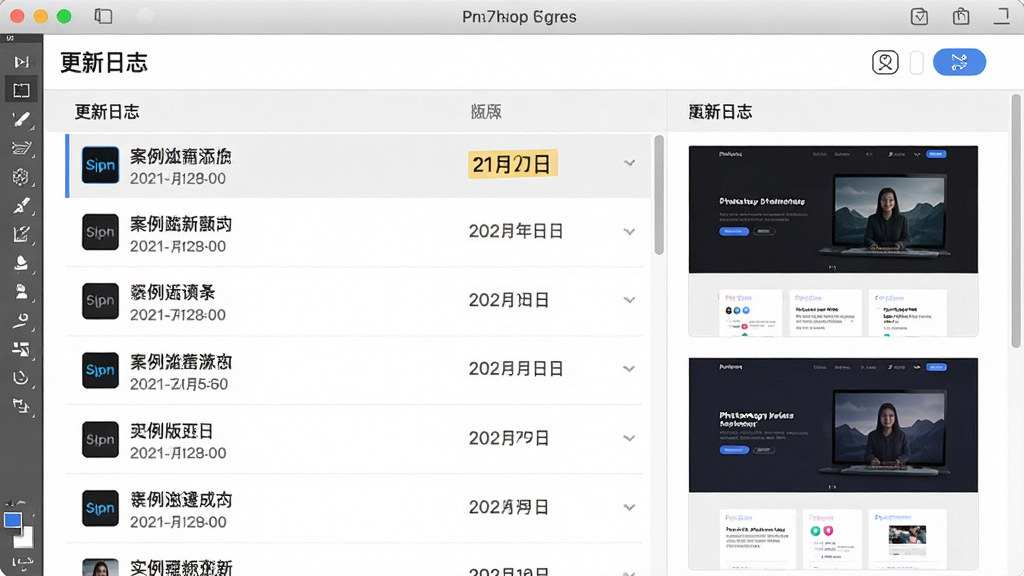Expand the chevron on the yellow-dated first row

(x=629, y=163)
